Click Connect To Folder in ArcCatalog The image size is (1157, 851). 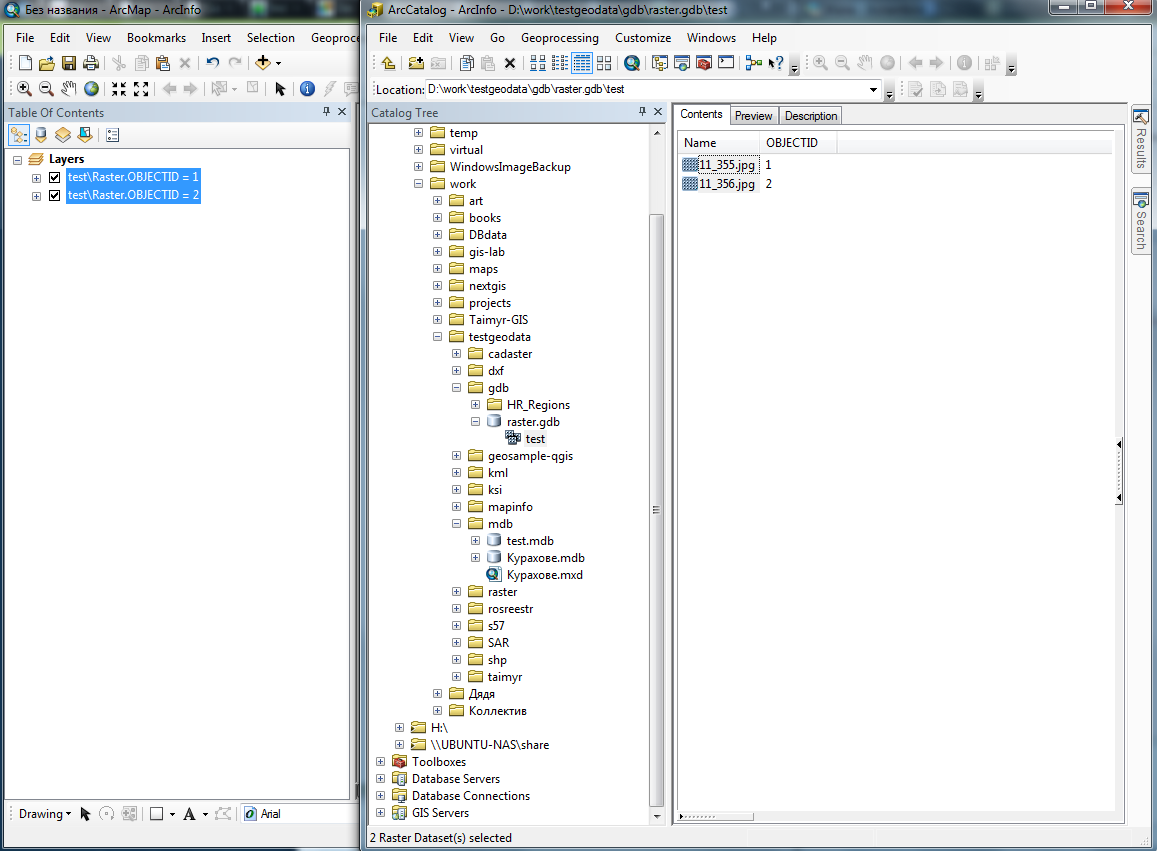pos(416,63)
